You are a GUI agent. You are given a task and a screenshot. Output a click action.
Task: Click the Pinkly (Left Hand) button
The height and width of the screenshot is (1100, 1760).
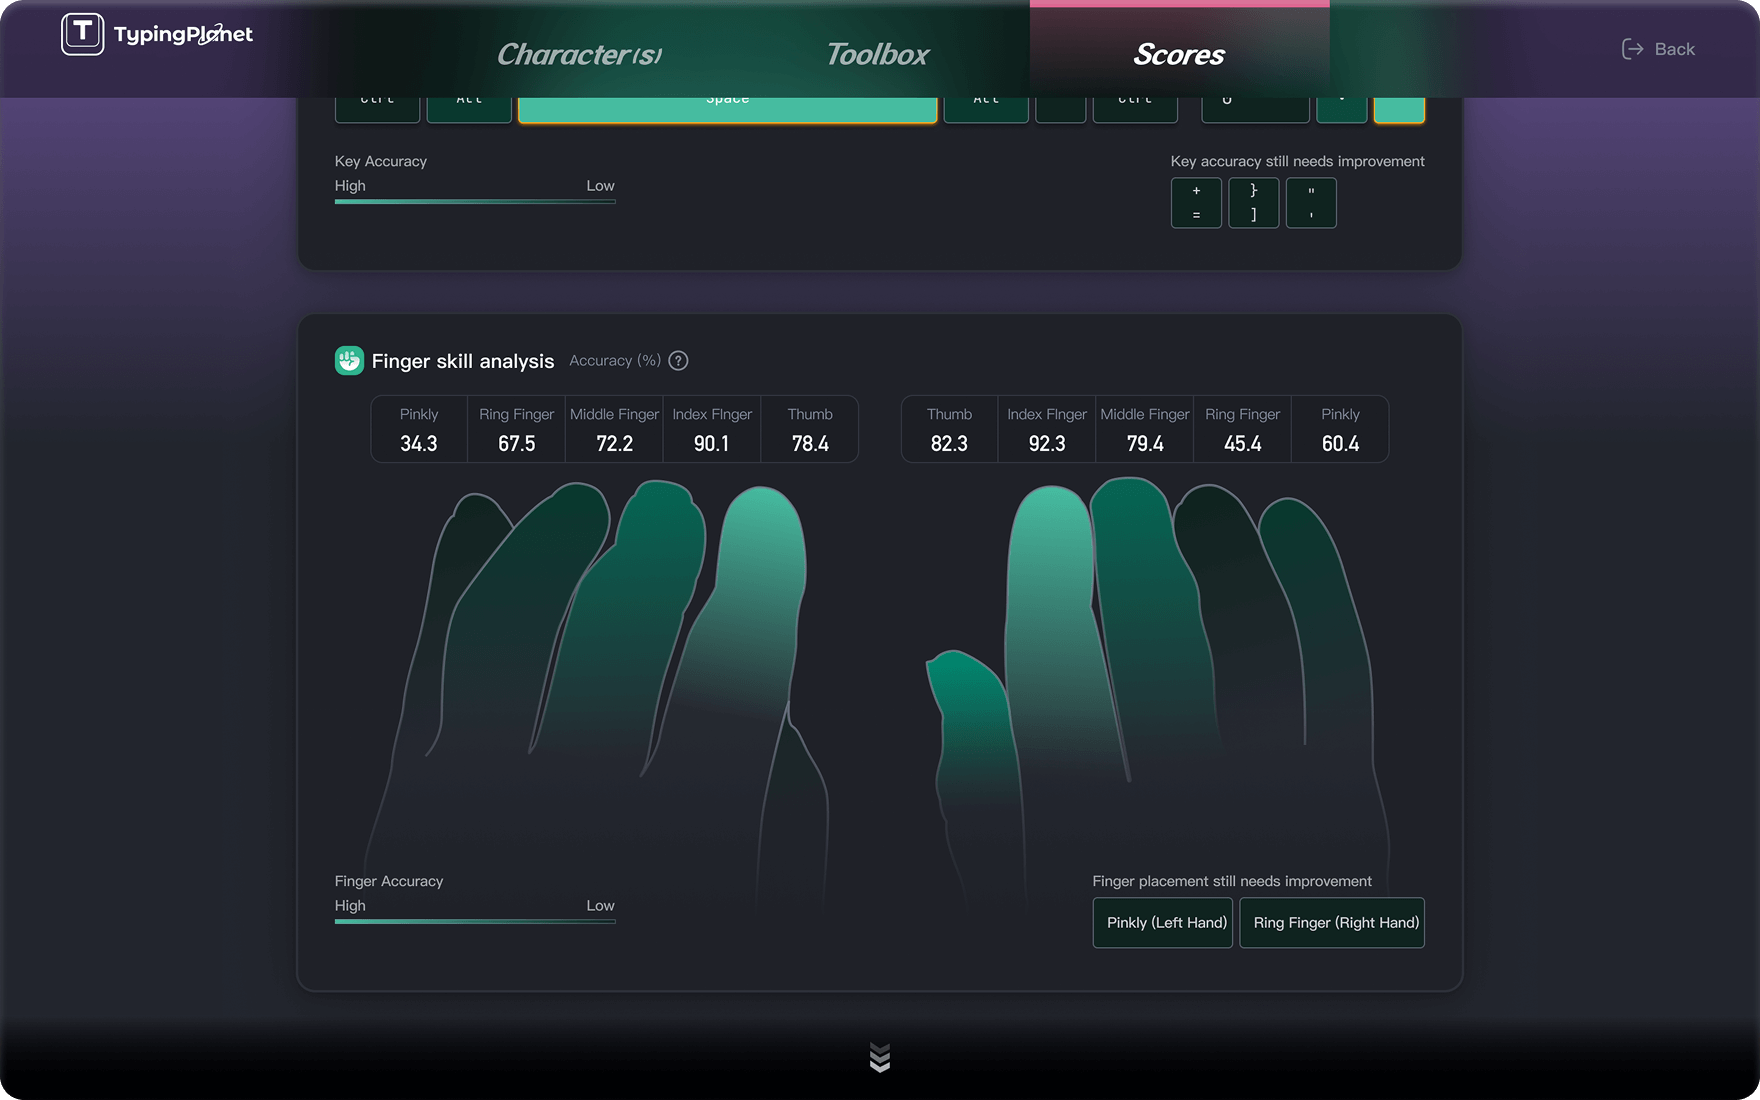1162,922
